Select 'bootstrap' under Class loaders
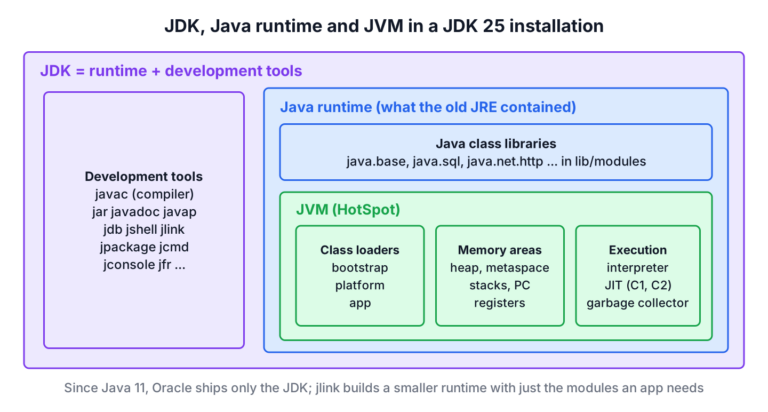 tap(360, 267)
